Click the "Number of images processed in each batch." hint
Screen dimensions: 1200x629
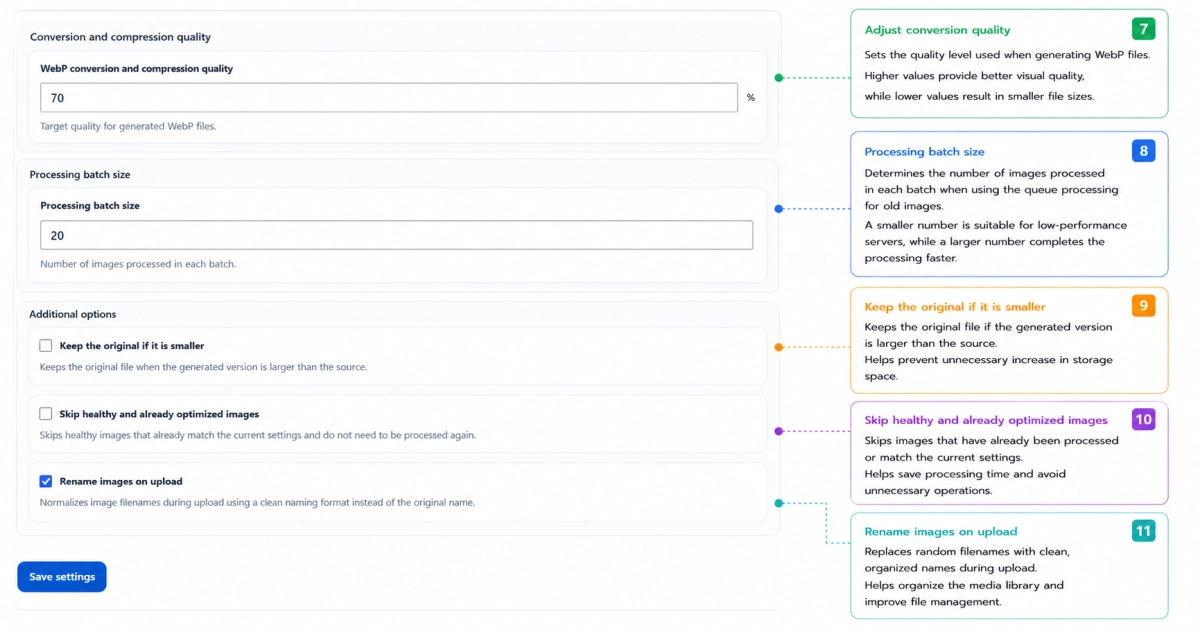pos(138,264)
